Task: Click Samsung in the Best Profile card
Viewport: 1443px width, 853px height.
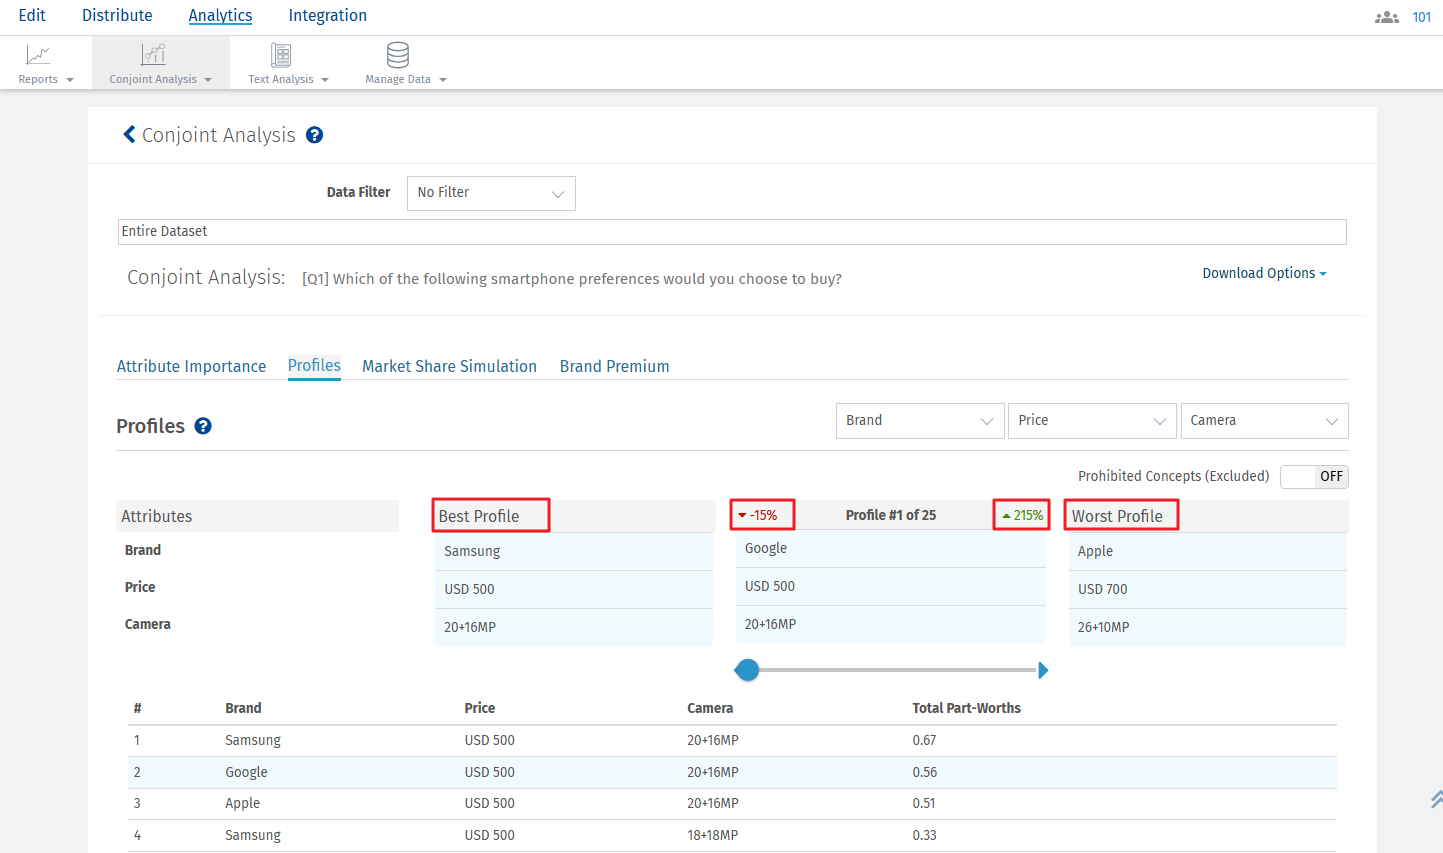Action: 472,551
